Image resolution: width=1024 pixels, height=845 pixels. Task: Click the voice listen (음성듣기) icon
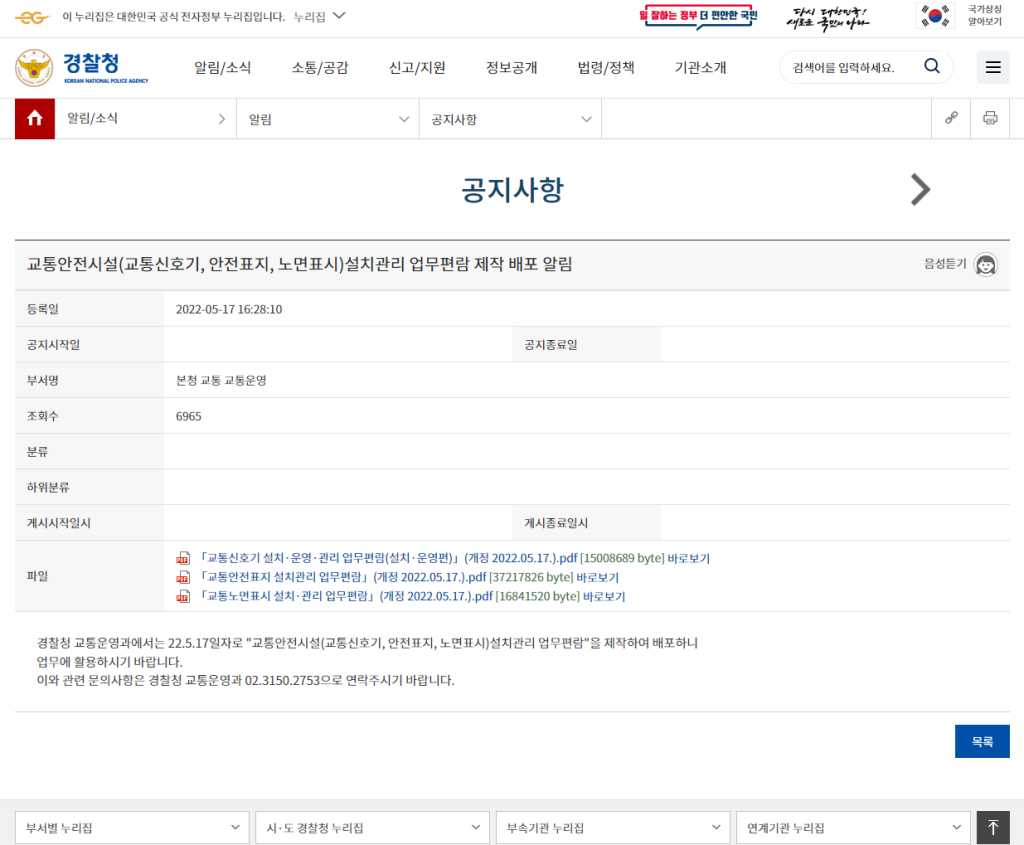point(986,264)
